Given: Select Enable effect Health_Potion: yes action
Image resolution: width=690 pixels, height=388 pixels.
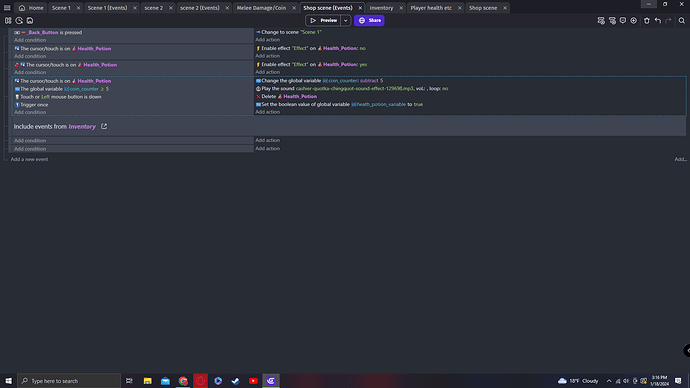Looking at the screenshot, I should (312, 64).
